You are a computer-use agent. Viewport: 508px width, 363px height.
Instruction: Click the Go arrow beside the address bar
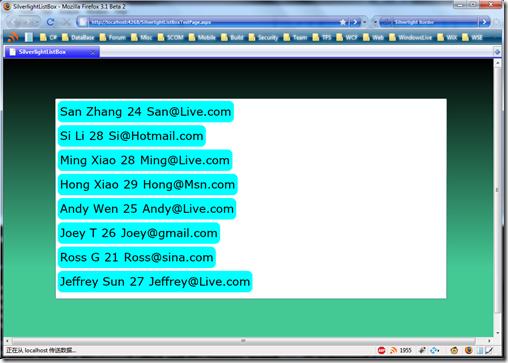coord(355,22)
